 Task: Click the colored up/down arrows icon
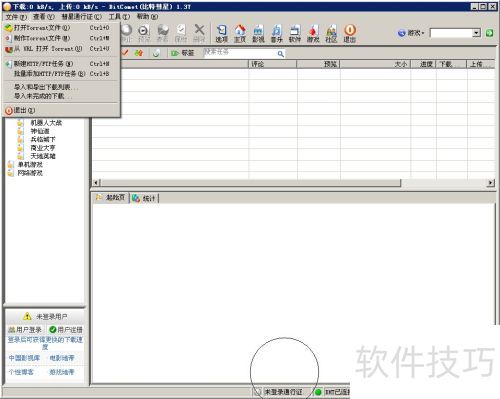139,53
